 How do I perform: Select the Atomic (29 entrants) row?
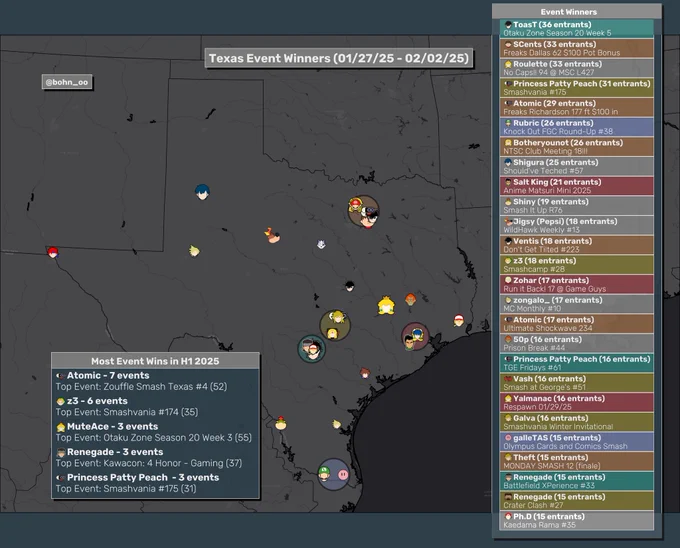pos(577,107)
